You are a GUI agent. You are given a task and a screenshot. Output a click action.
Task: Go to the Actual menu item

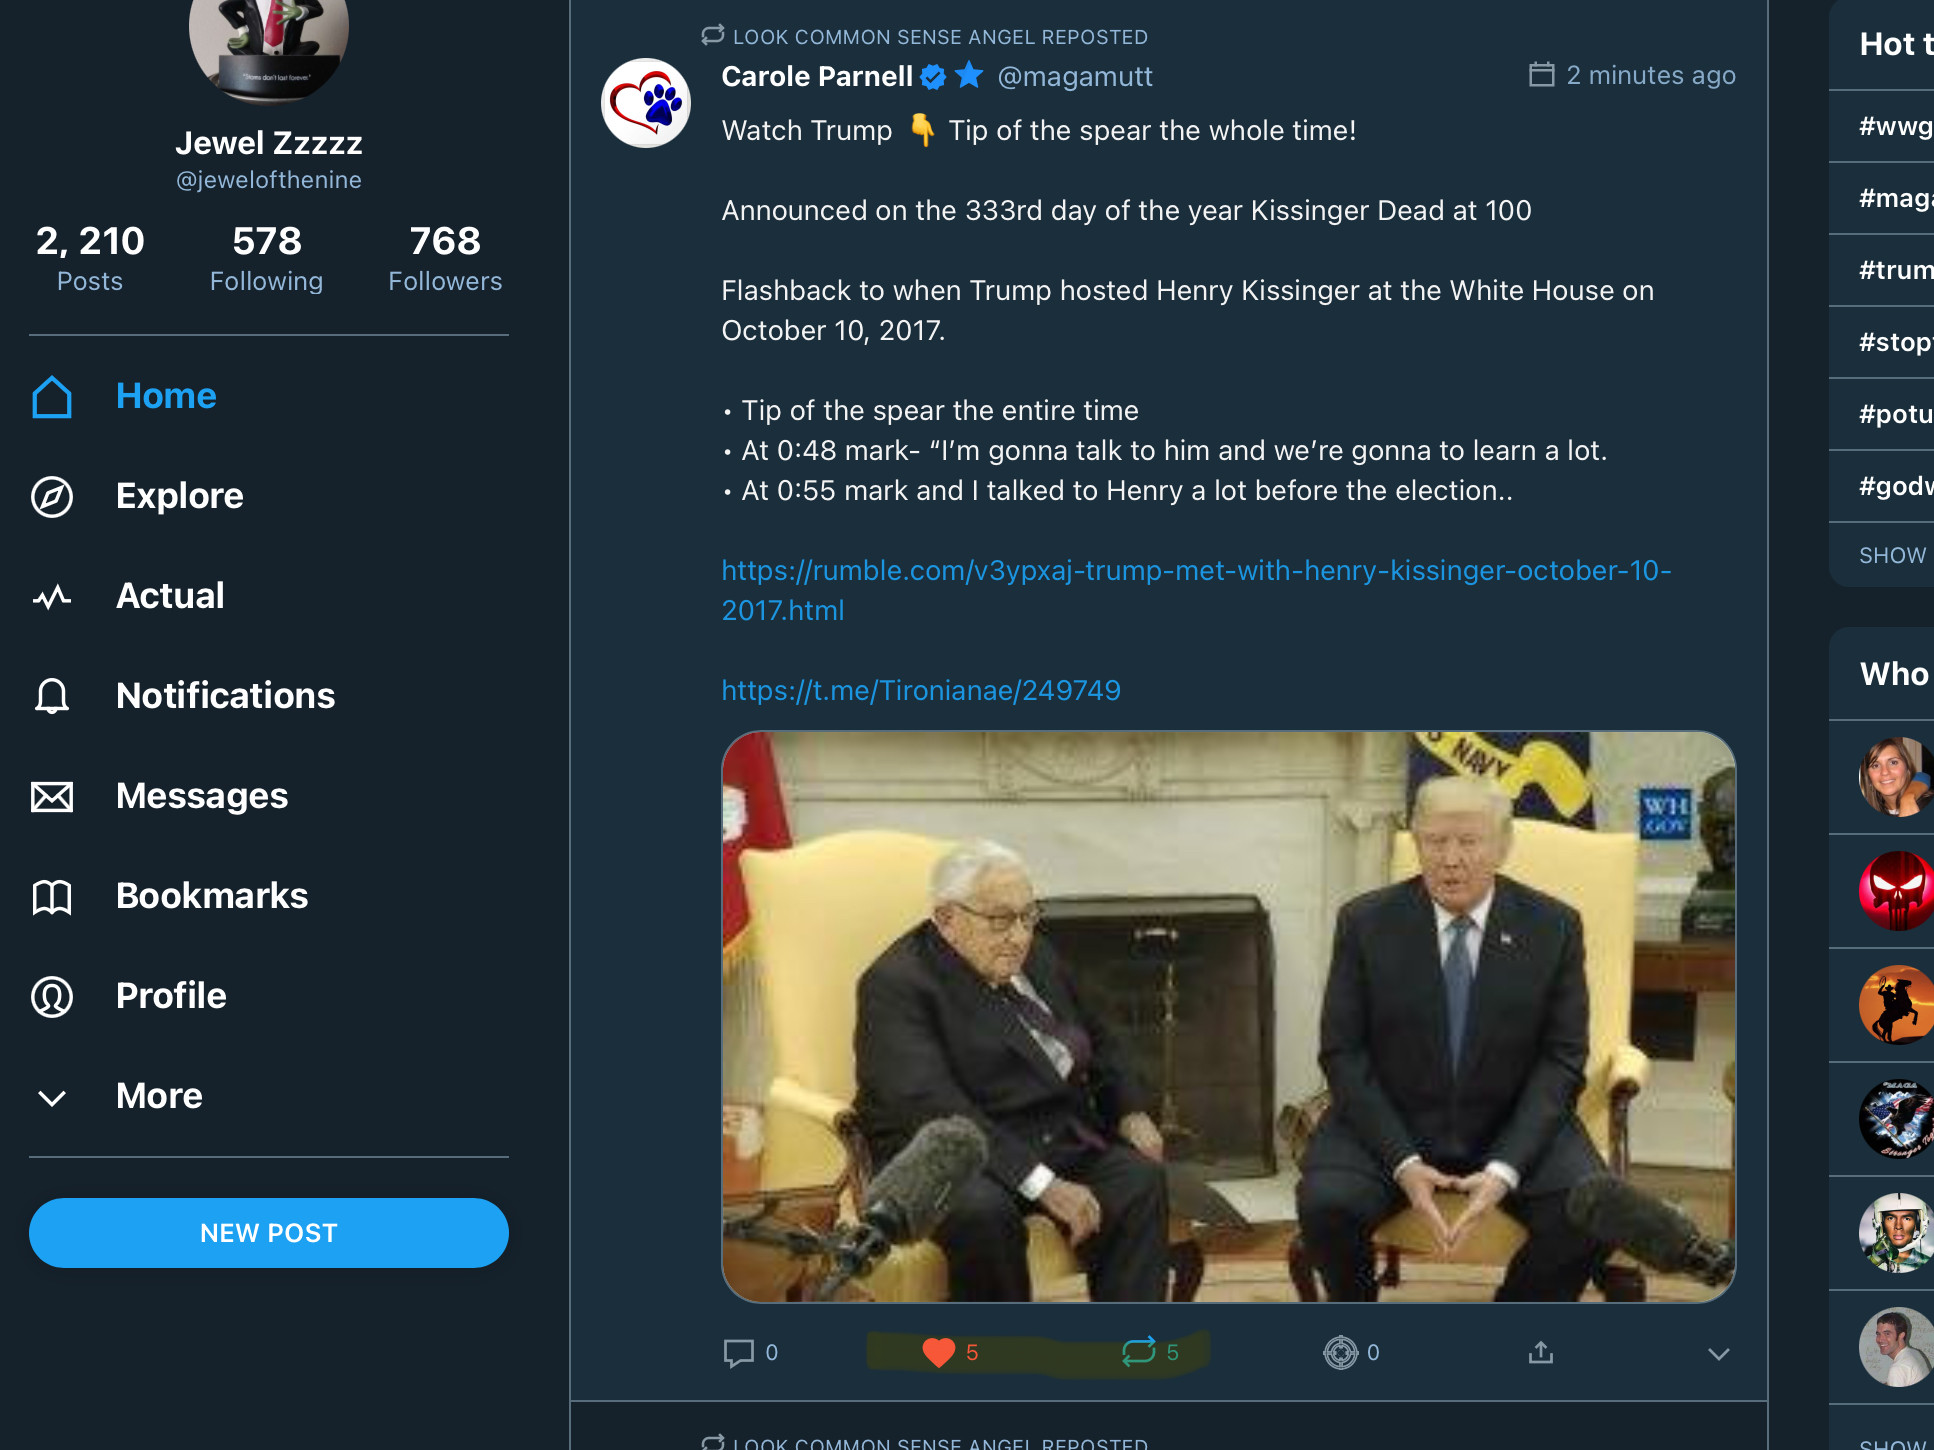point(170,596)
